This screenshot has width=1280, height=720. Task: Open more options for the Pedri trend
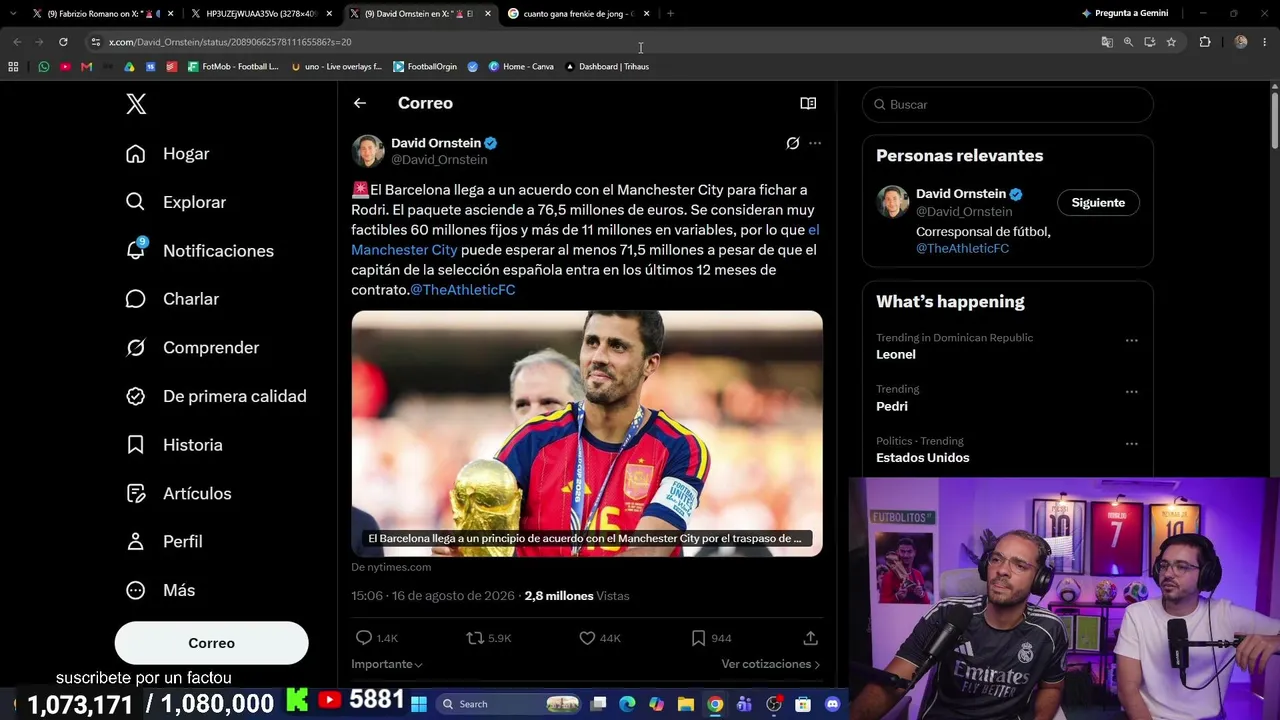(1131, 392)
